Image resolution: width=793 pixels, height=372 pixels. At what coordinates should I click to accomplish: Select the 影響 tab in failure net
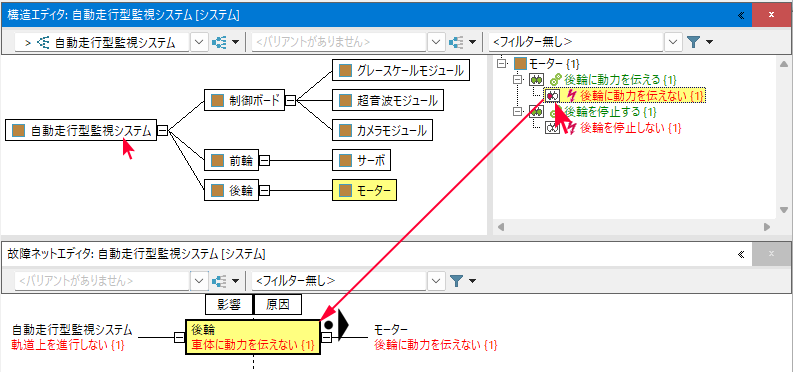[x=228, y=305]
